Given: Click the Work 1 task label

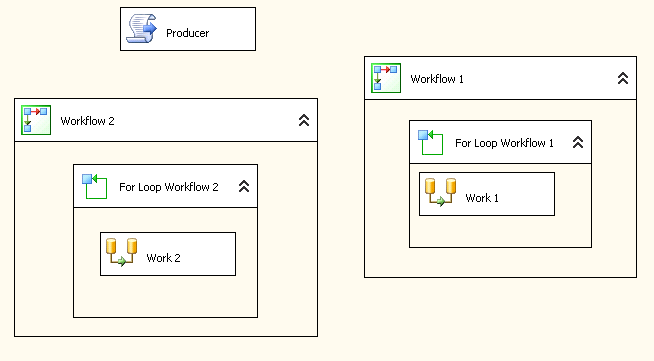Looking at the screenshot, I should pyautogui.click(x=482, y=198).
